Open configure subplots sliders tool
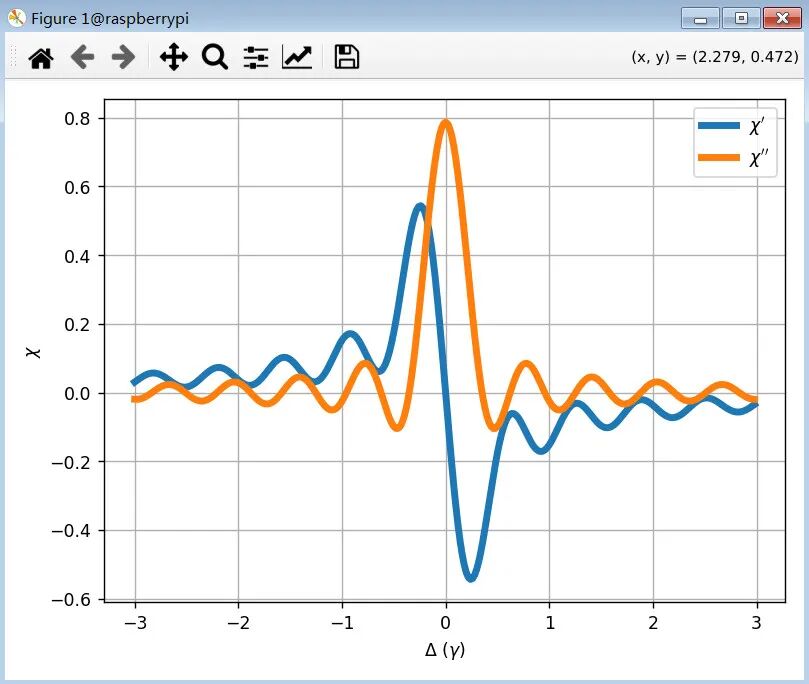This screenshot has height=684, width=809. 256,57
